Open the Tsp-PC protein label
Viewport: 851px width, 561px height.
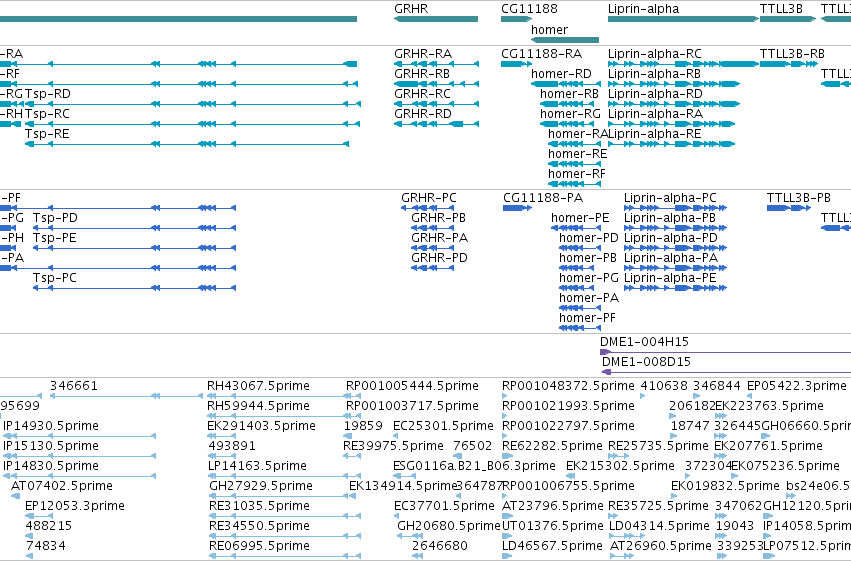[54, 278]
